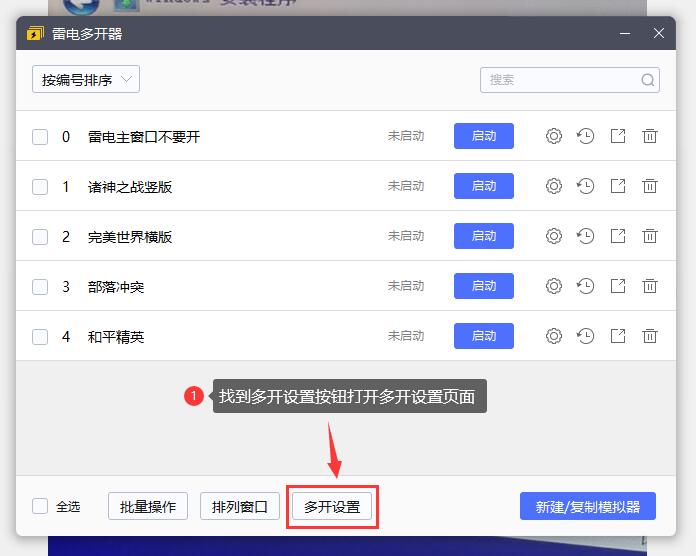The width and height of the screenshot is (696, 556).
Task: Tick checkbox for emulator 0 雷电主窗口不要开
Action: pyautogui.click(x=40, y=137)
